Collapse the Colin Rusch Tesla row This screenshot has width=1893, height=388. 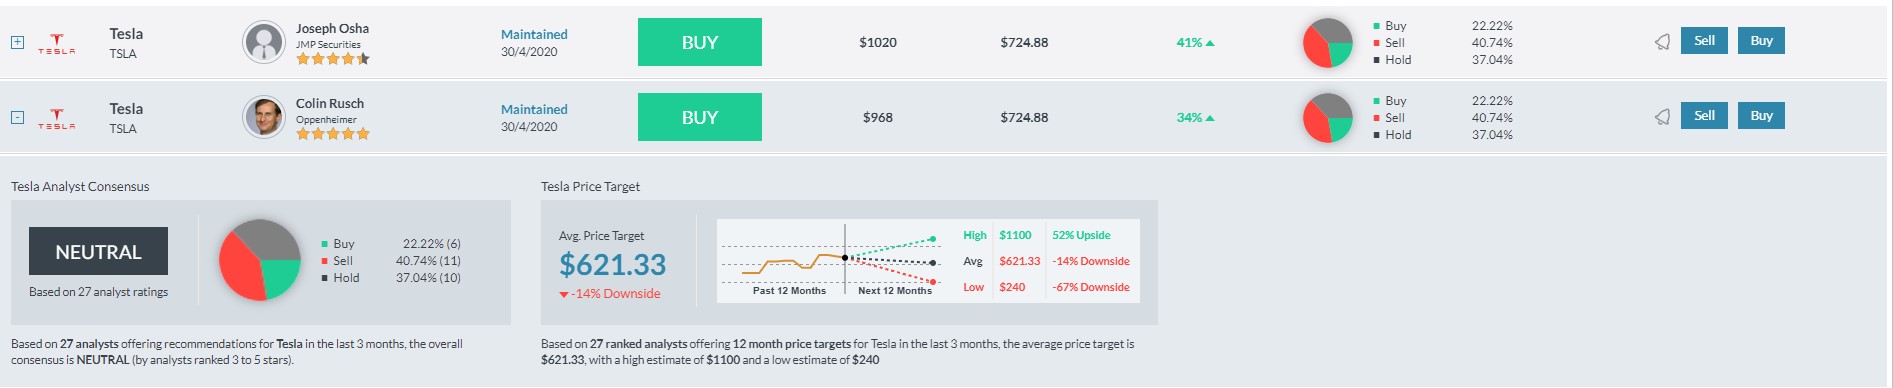(17, 117)
